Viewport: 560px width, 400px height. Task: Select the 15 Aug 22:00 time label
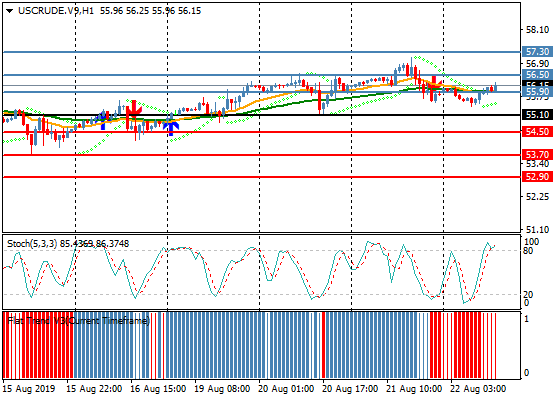click(95, 389)
